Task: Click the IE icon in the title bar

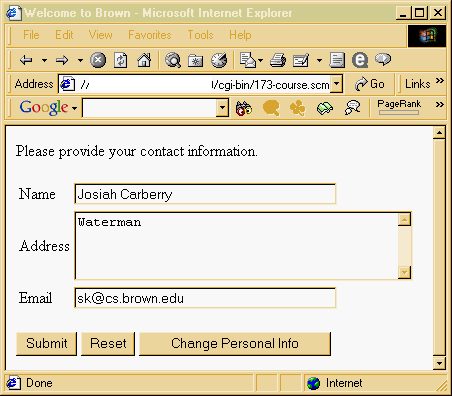Action: (x=13, y=13)
